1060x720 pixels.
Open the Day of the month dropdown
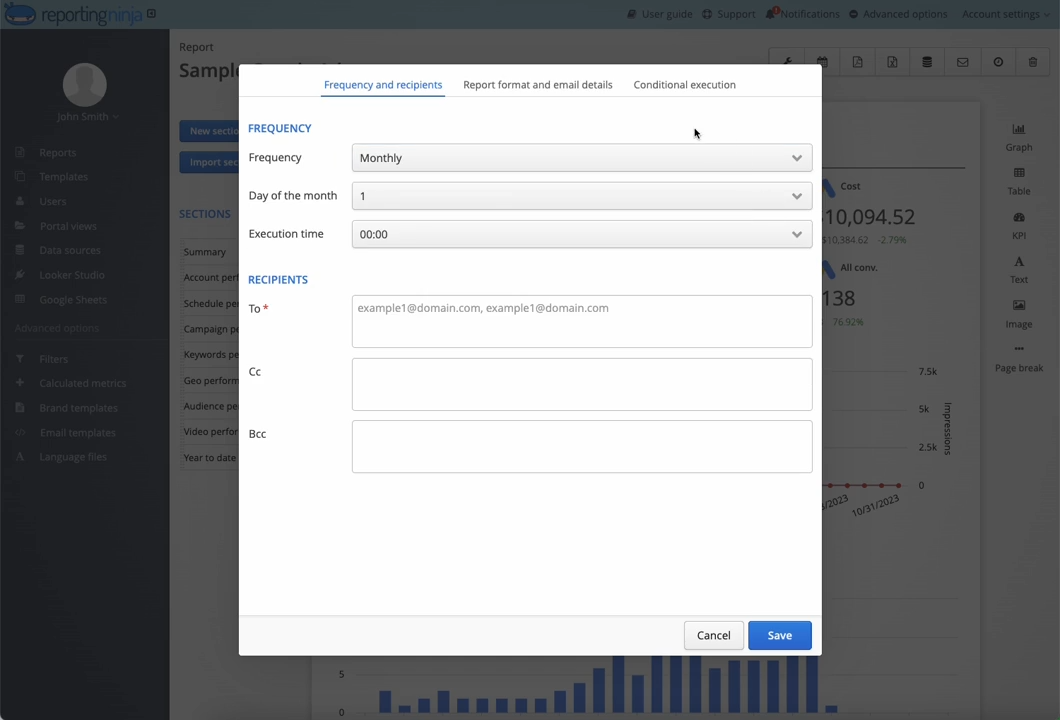[x=581, y=196]
